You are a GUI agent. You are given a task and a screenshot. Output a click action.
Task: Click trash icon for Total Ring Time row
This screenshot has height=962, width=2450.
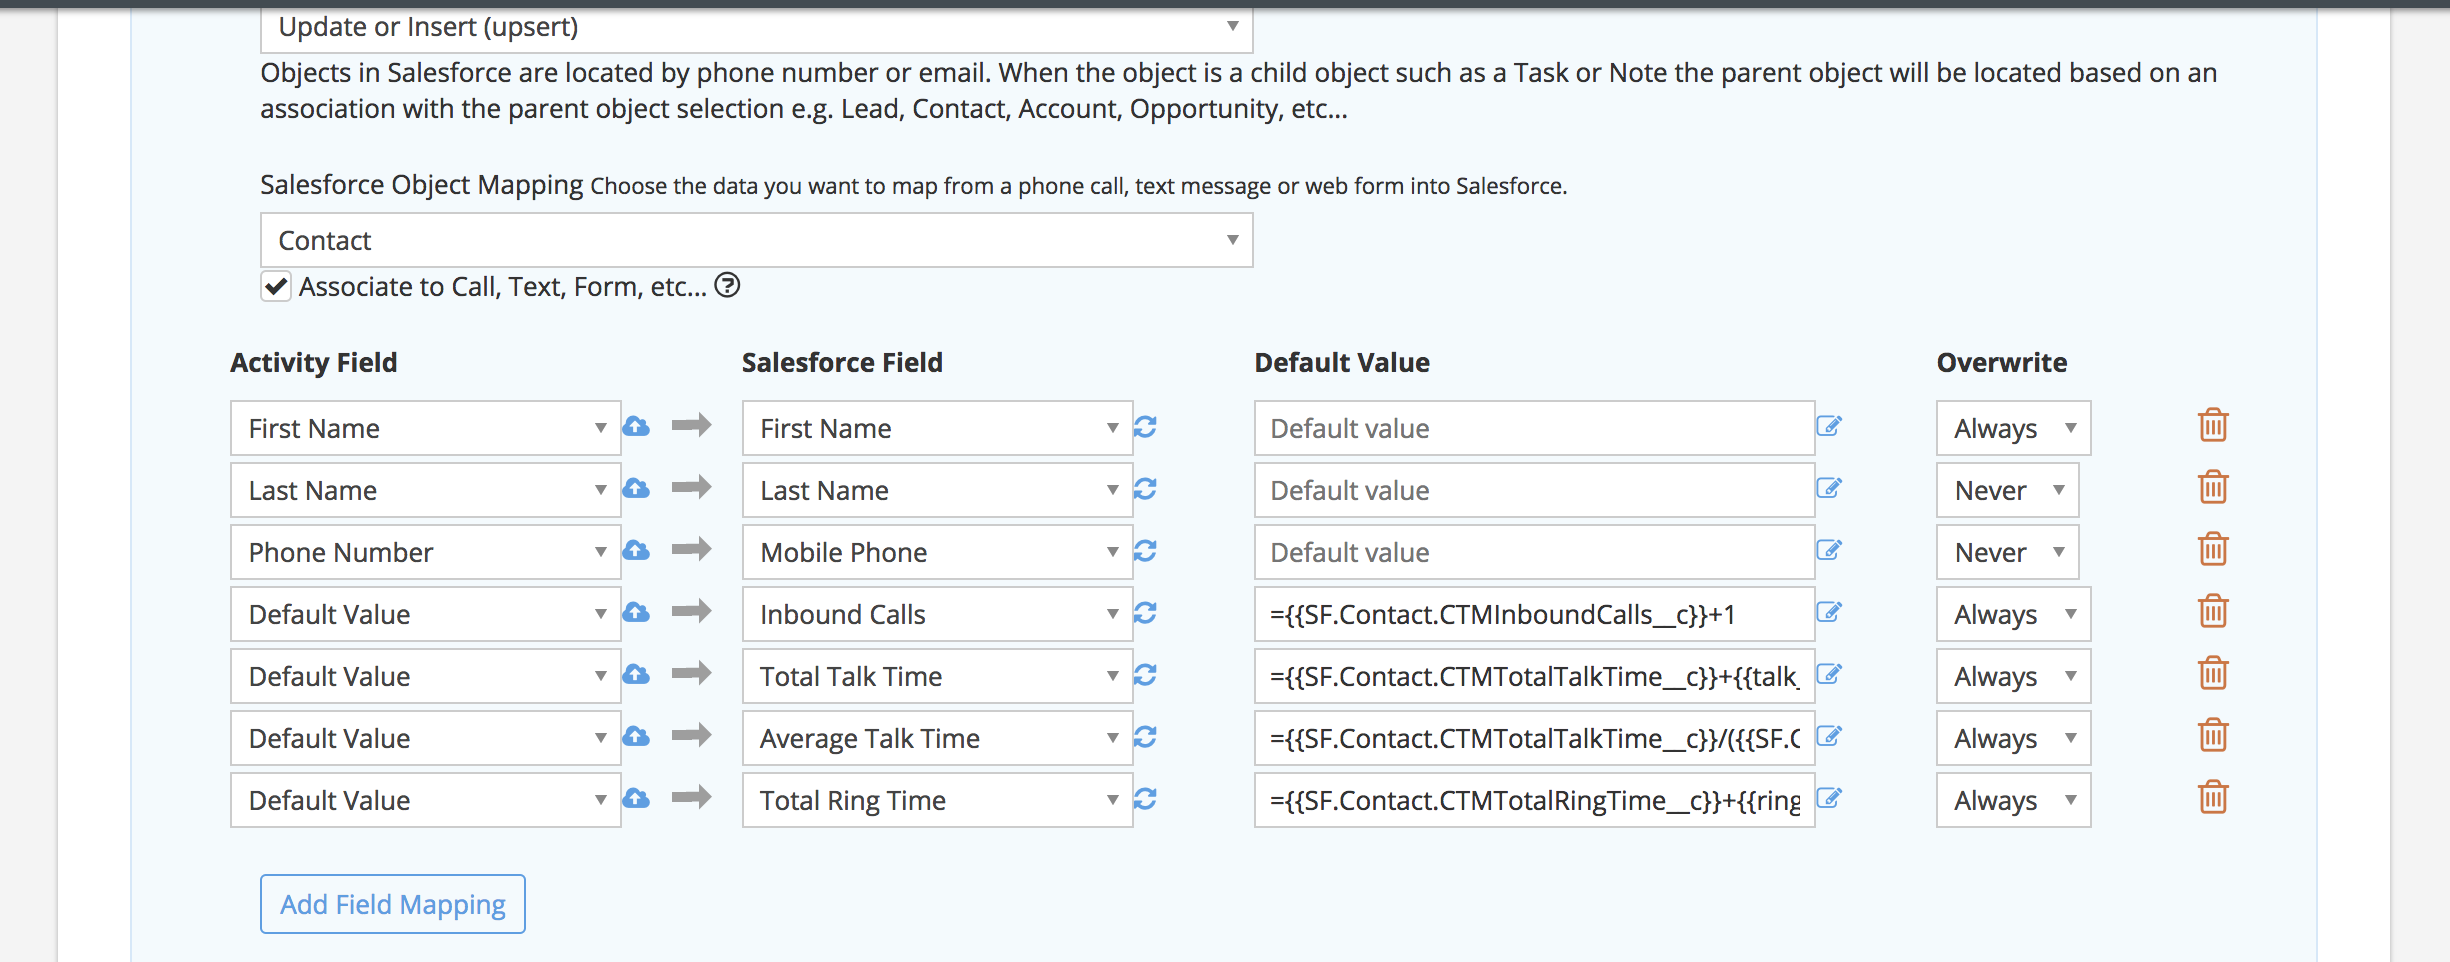point(2212,798)
